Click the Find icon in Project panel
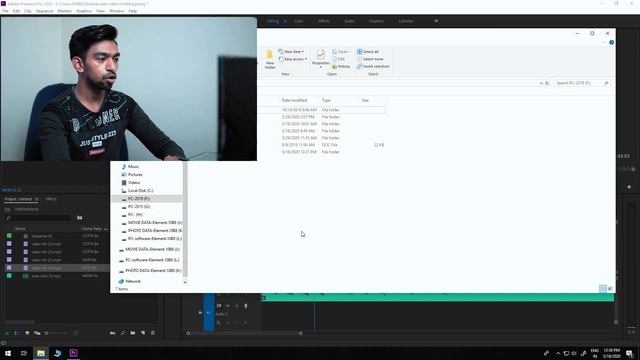The image size is (640, 360). click(x=123, y=333)
